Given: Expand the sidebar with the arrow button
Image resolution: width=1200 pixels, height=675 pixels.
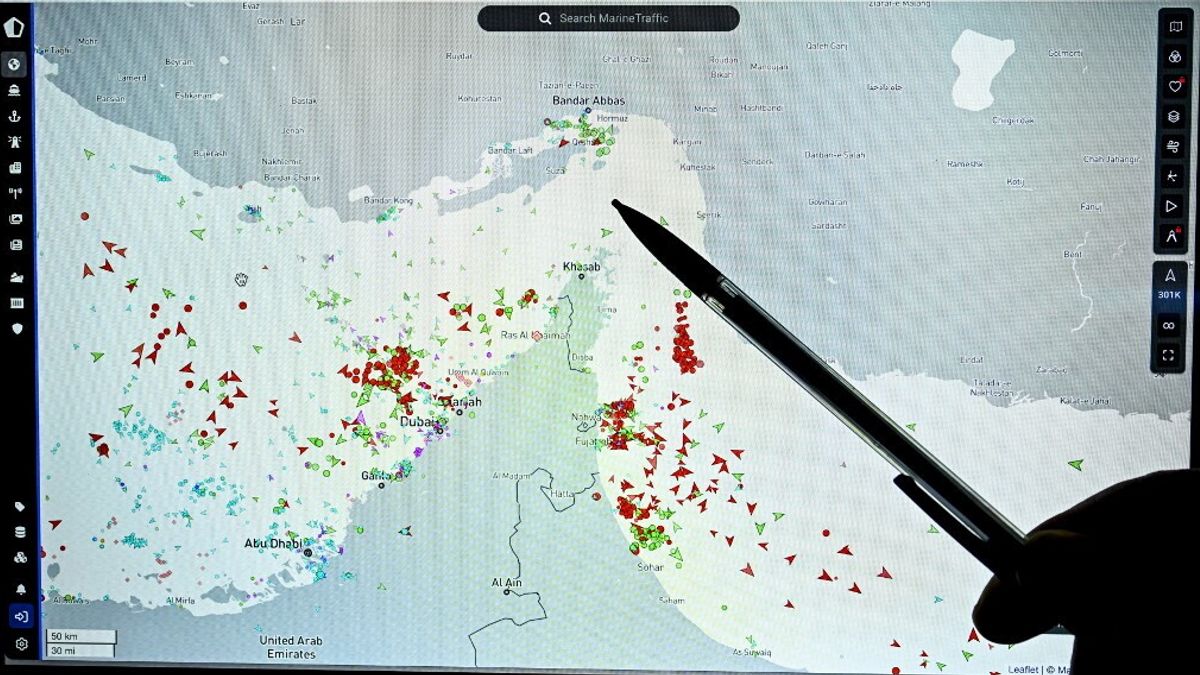Looking at the screenshot, I should tap(20, 616).
